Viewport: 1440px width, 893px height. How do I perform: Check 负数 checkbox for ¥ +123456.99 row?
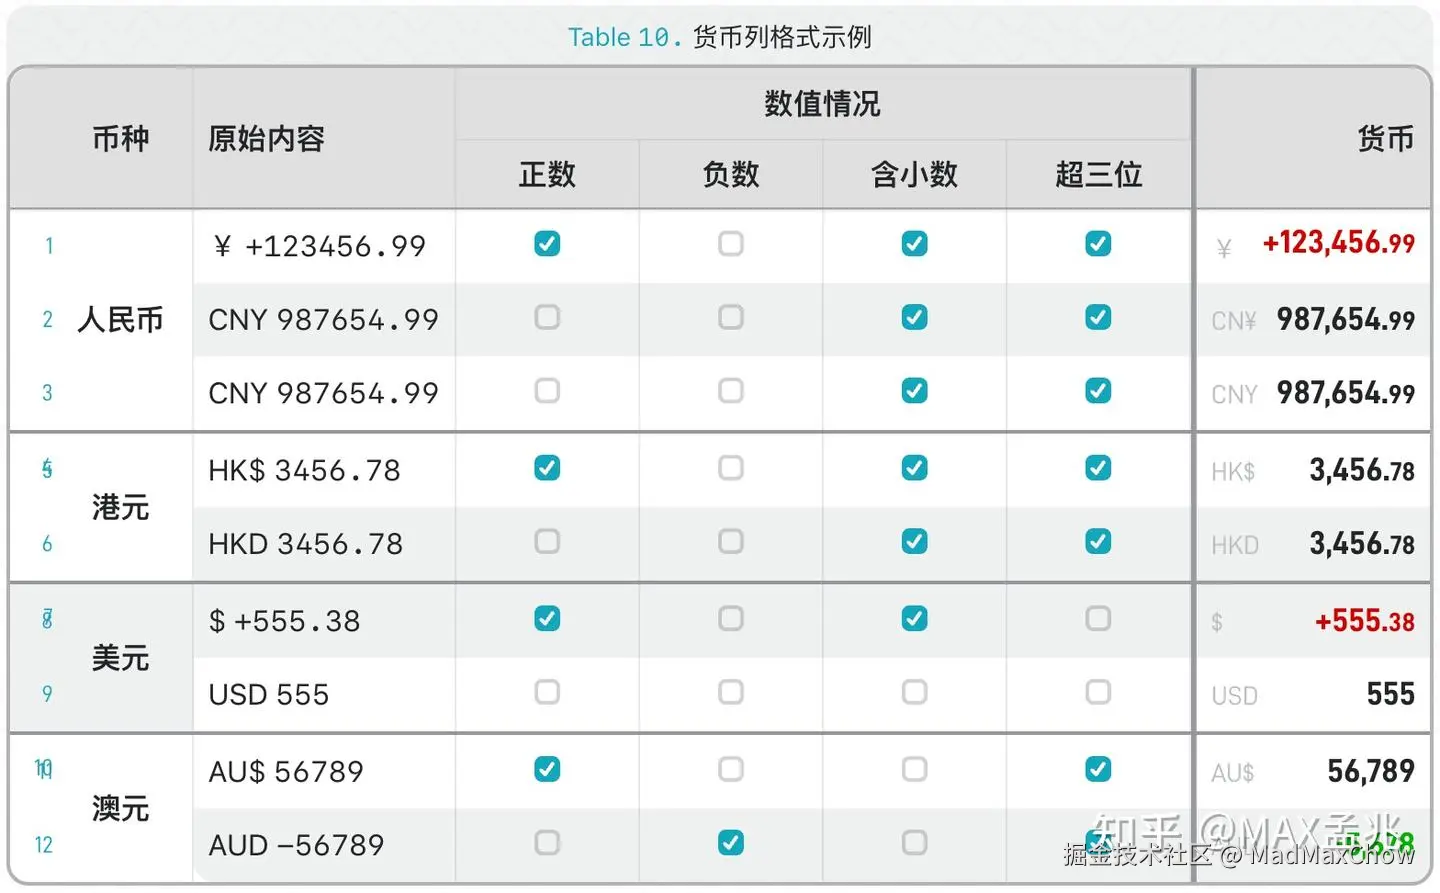[731, 244]
